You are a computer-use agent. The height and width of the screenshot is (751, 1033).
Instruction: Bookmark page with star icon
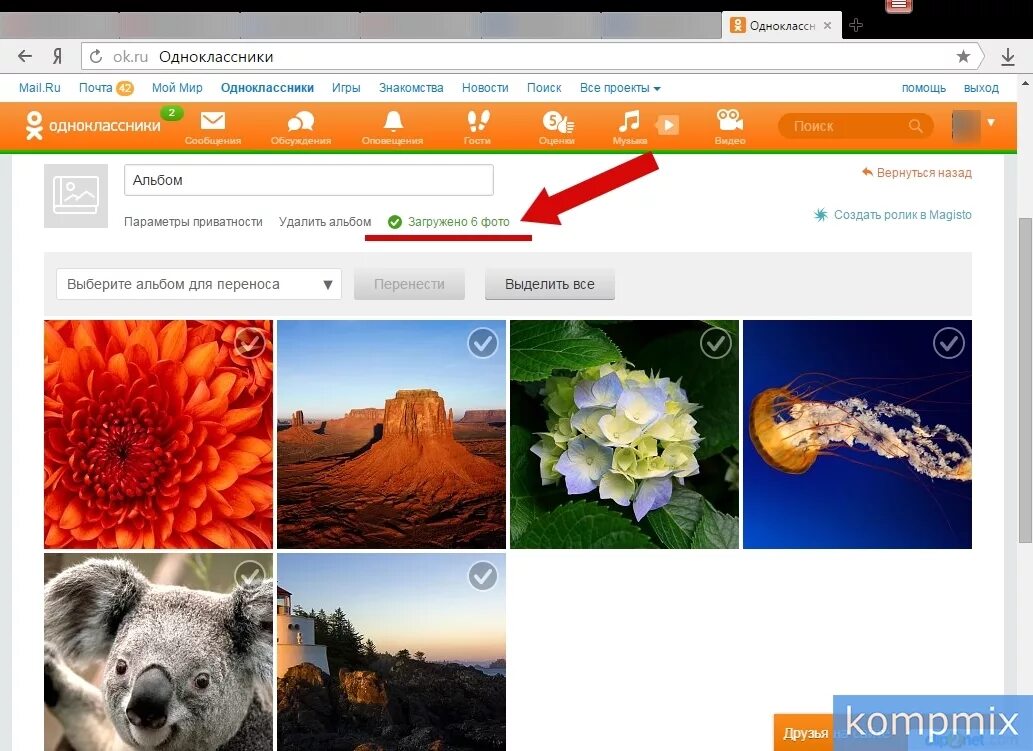963,57
